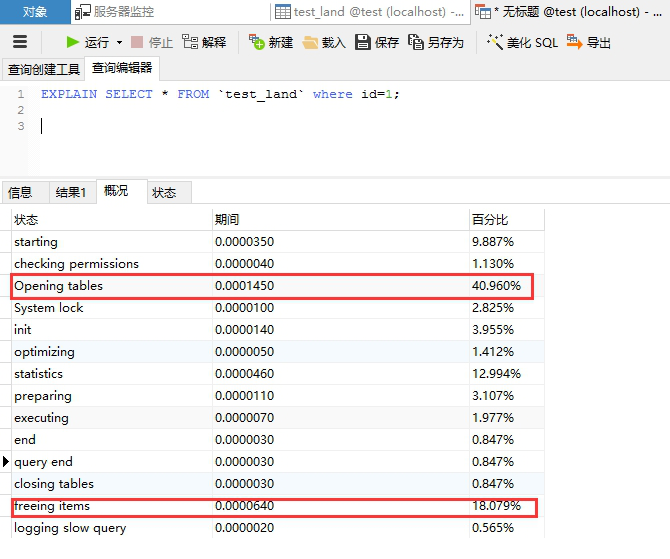The height and width of the screenshot is (559, 670).
Task: Switch to 查询创建工具 tab
Action: [44, 69]
